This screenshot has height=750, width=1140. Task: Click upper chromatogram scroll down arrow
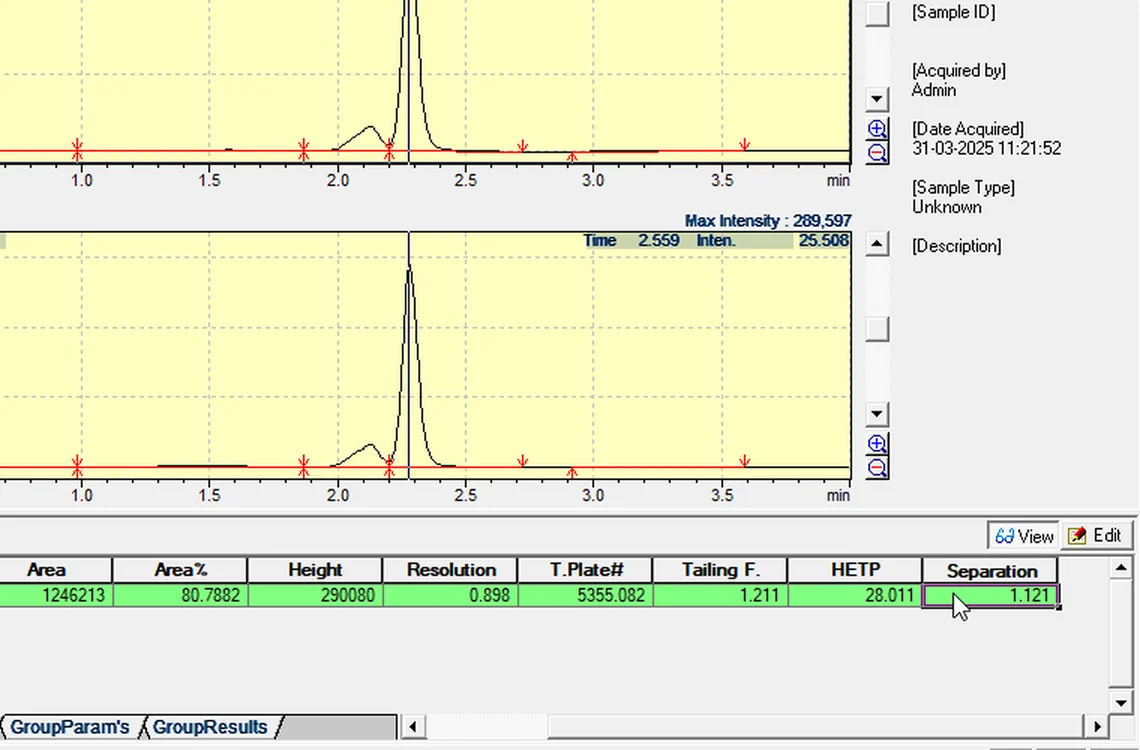(877, 99)
